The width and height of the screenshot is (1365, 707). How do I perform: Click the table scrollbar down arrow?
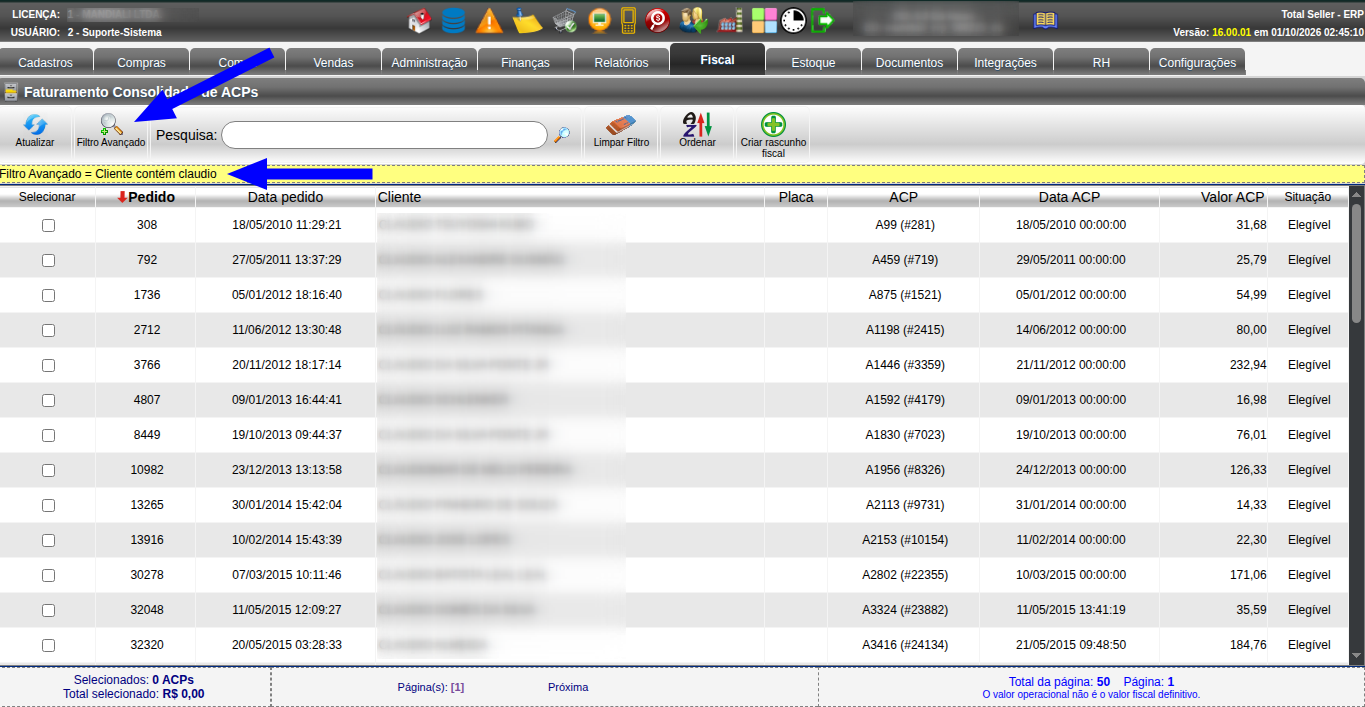[1356, 656]
